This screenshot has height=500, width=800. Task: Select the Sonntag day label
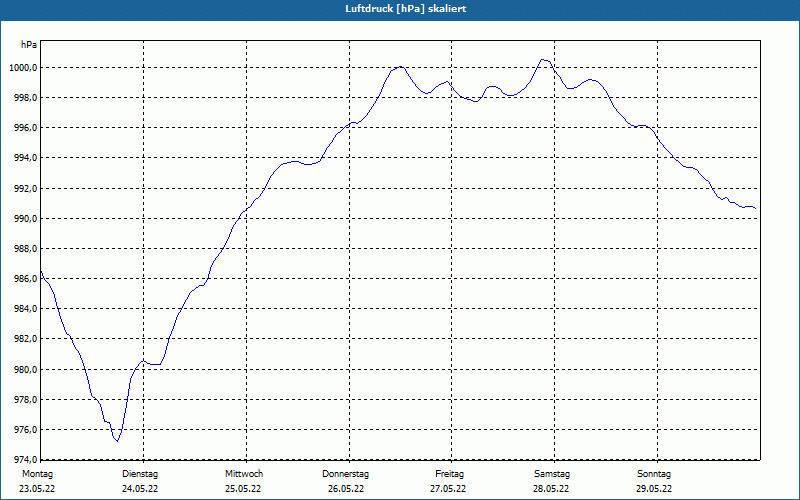point(654,474)
